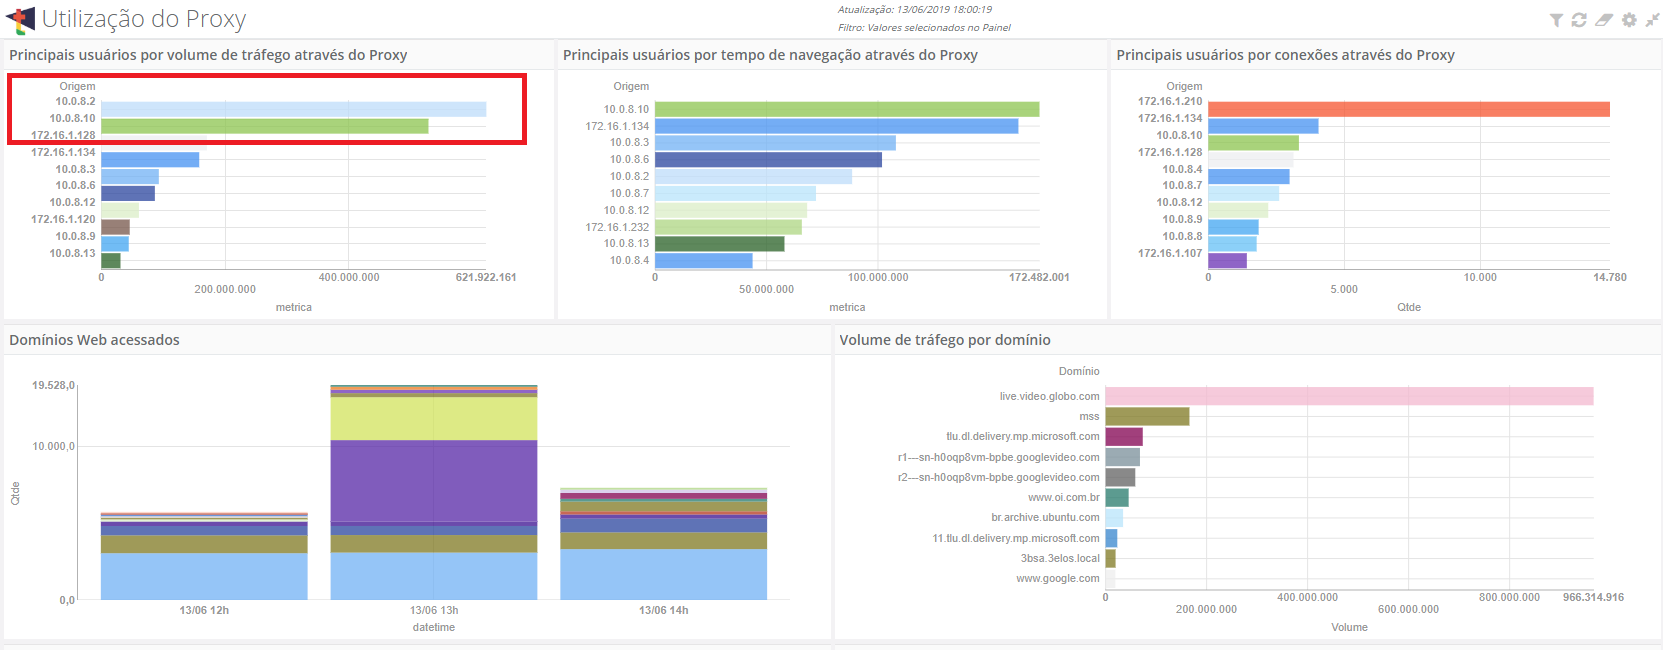Select the 10.0.8.2 bar in the tráfego volume chart
The image size is (1663, 650).
point(293,109)
